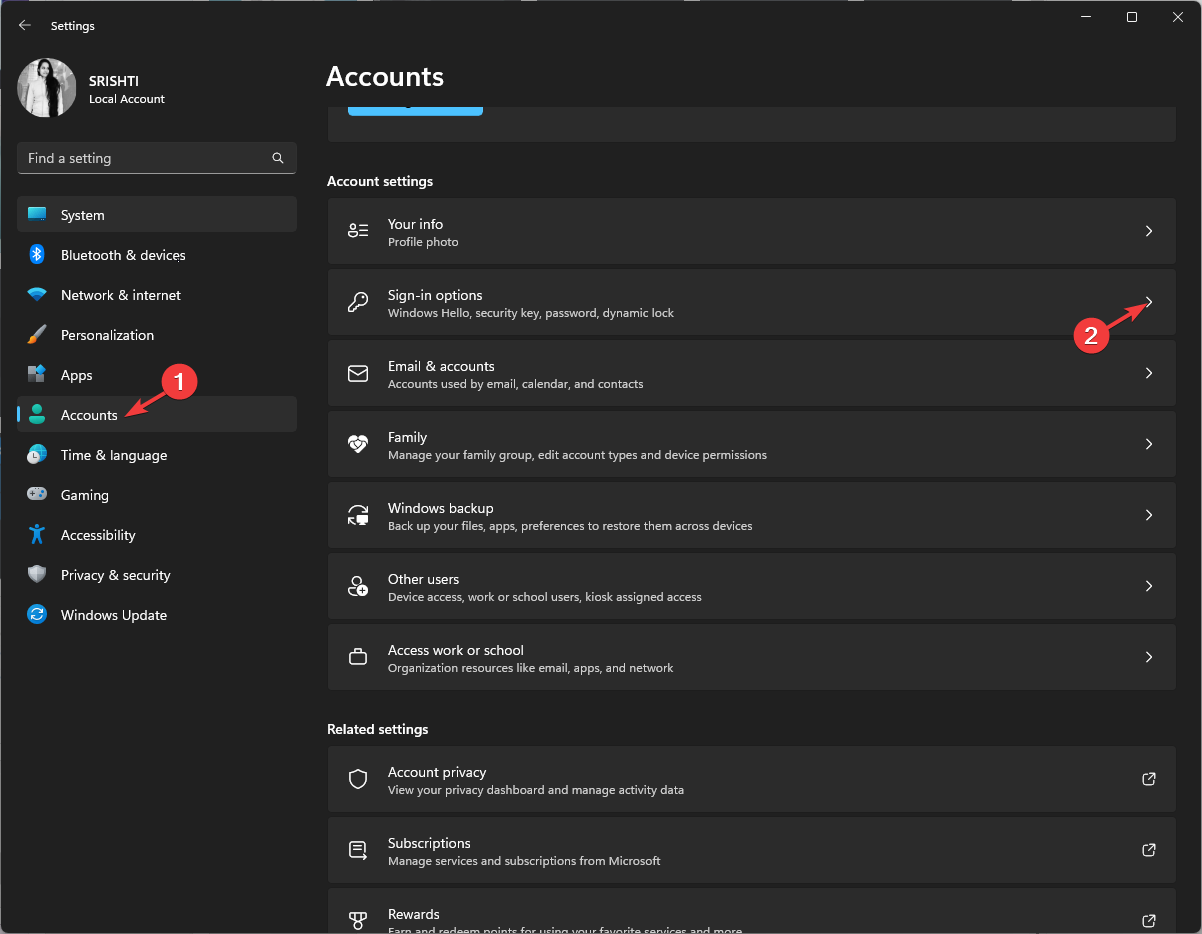Click the search magnifier icon
This screenshot has width=1202, height=934.
pyautogui.click(x=278, y=158)
